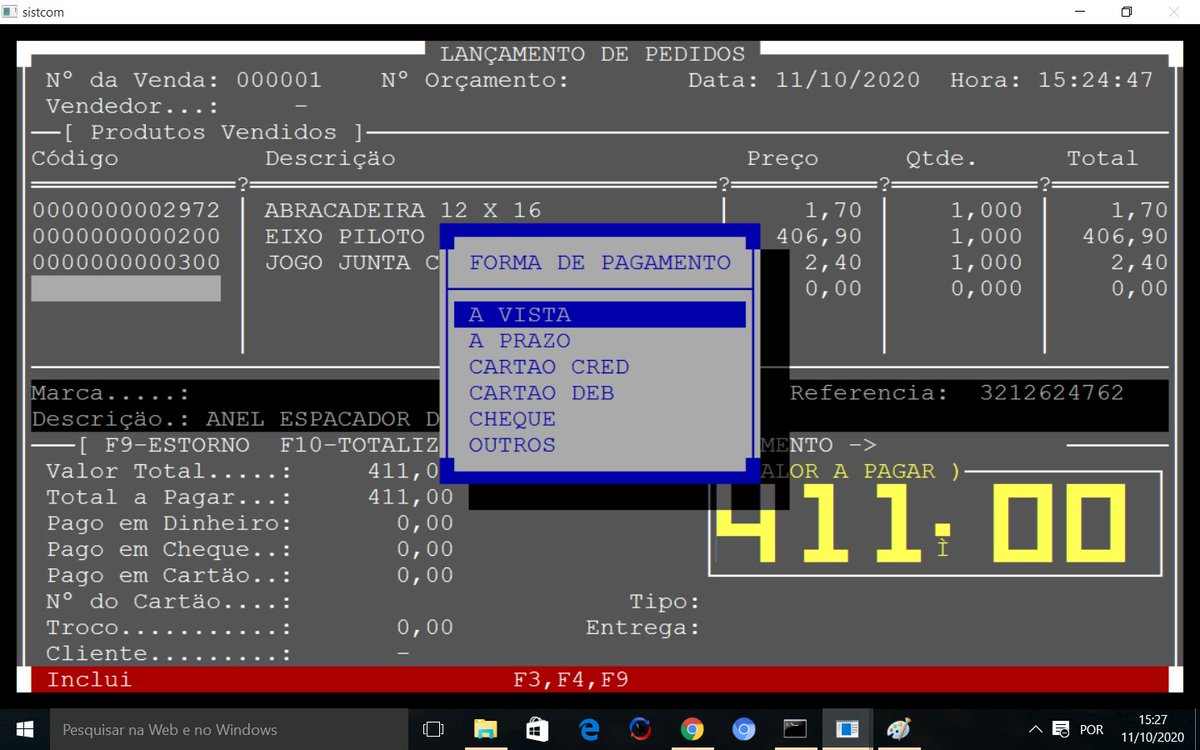Restore the sistcom window size
1200x750 pixels.
click(1127, 12)
